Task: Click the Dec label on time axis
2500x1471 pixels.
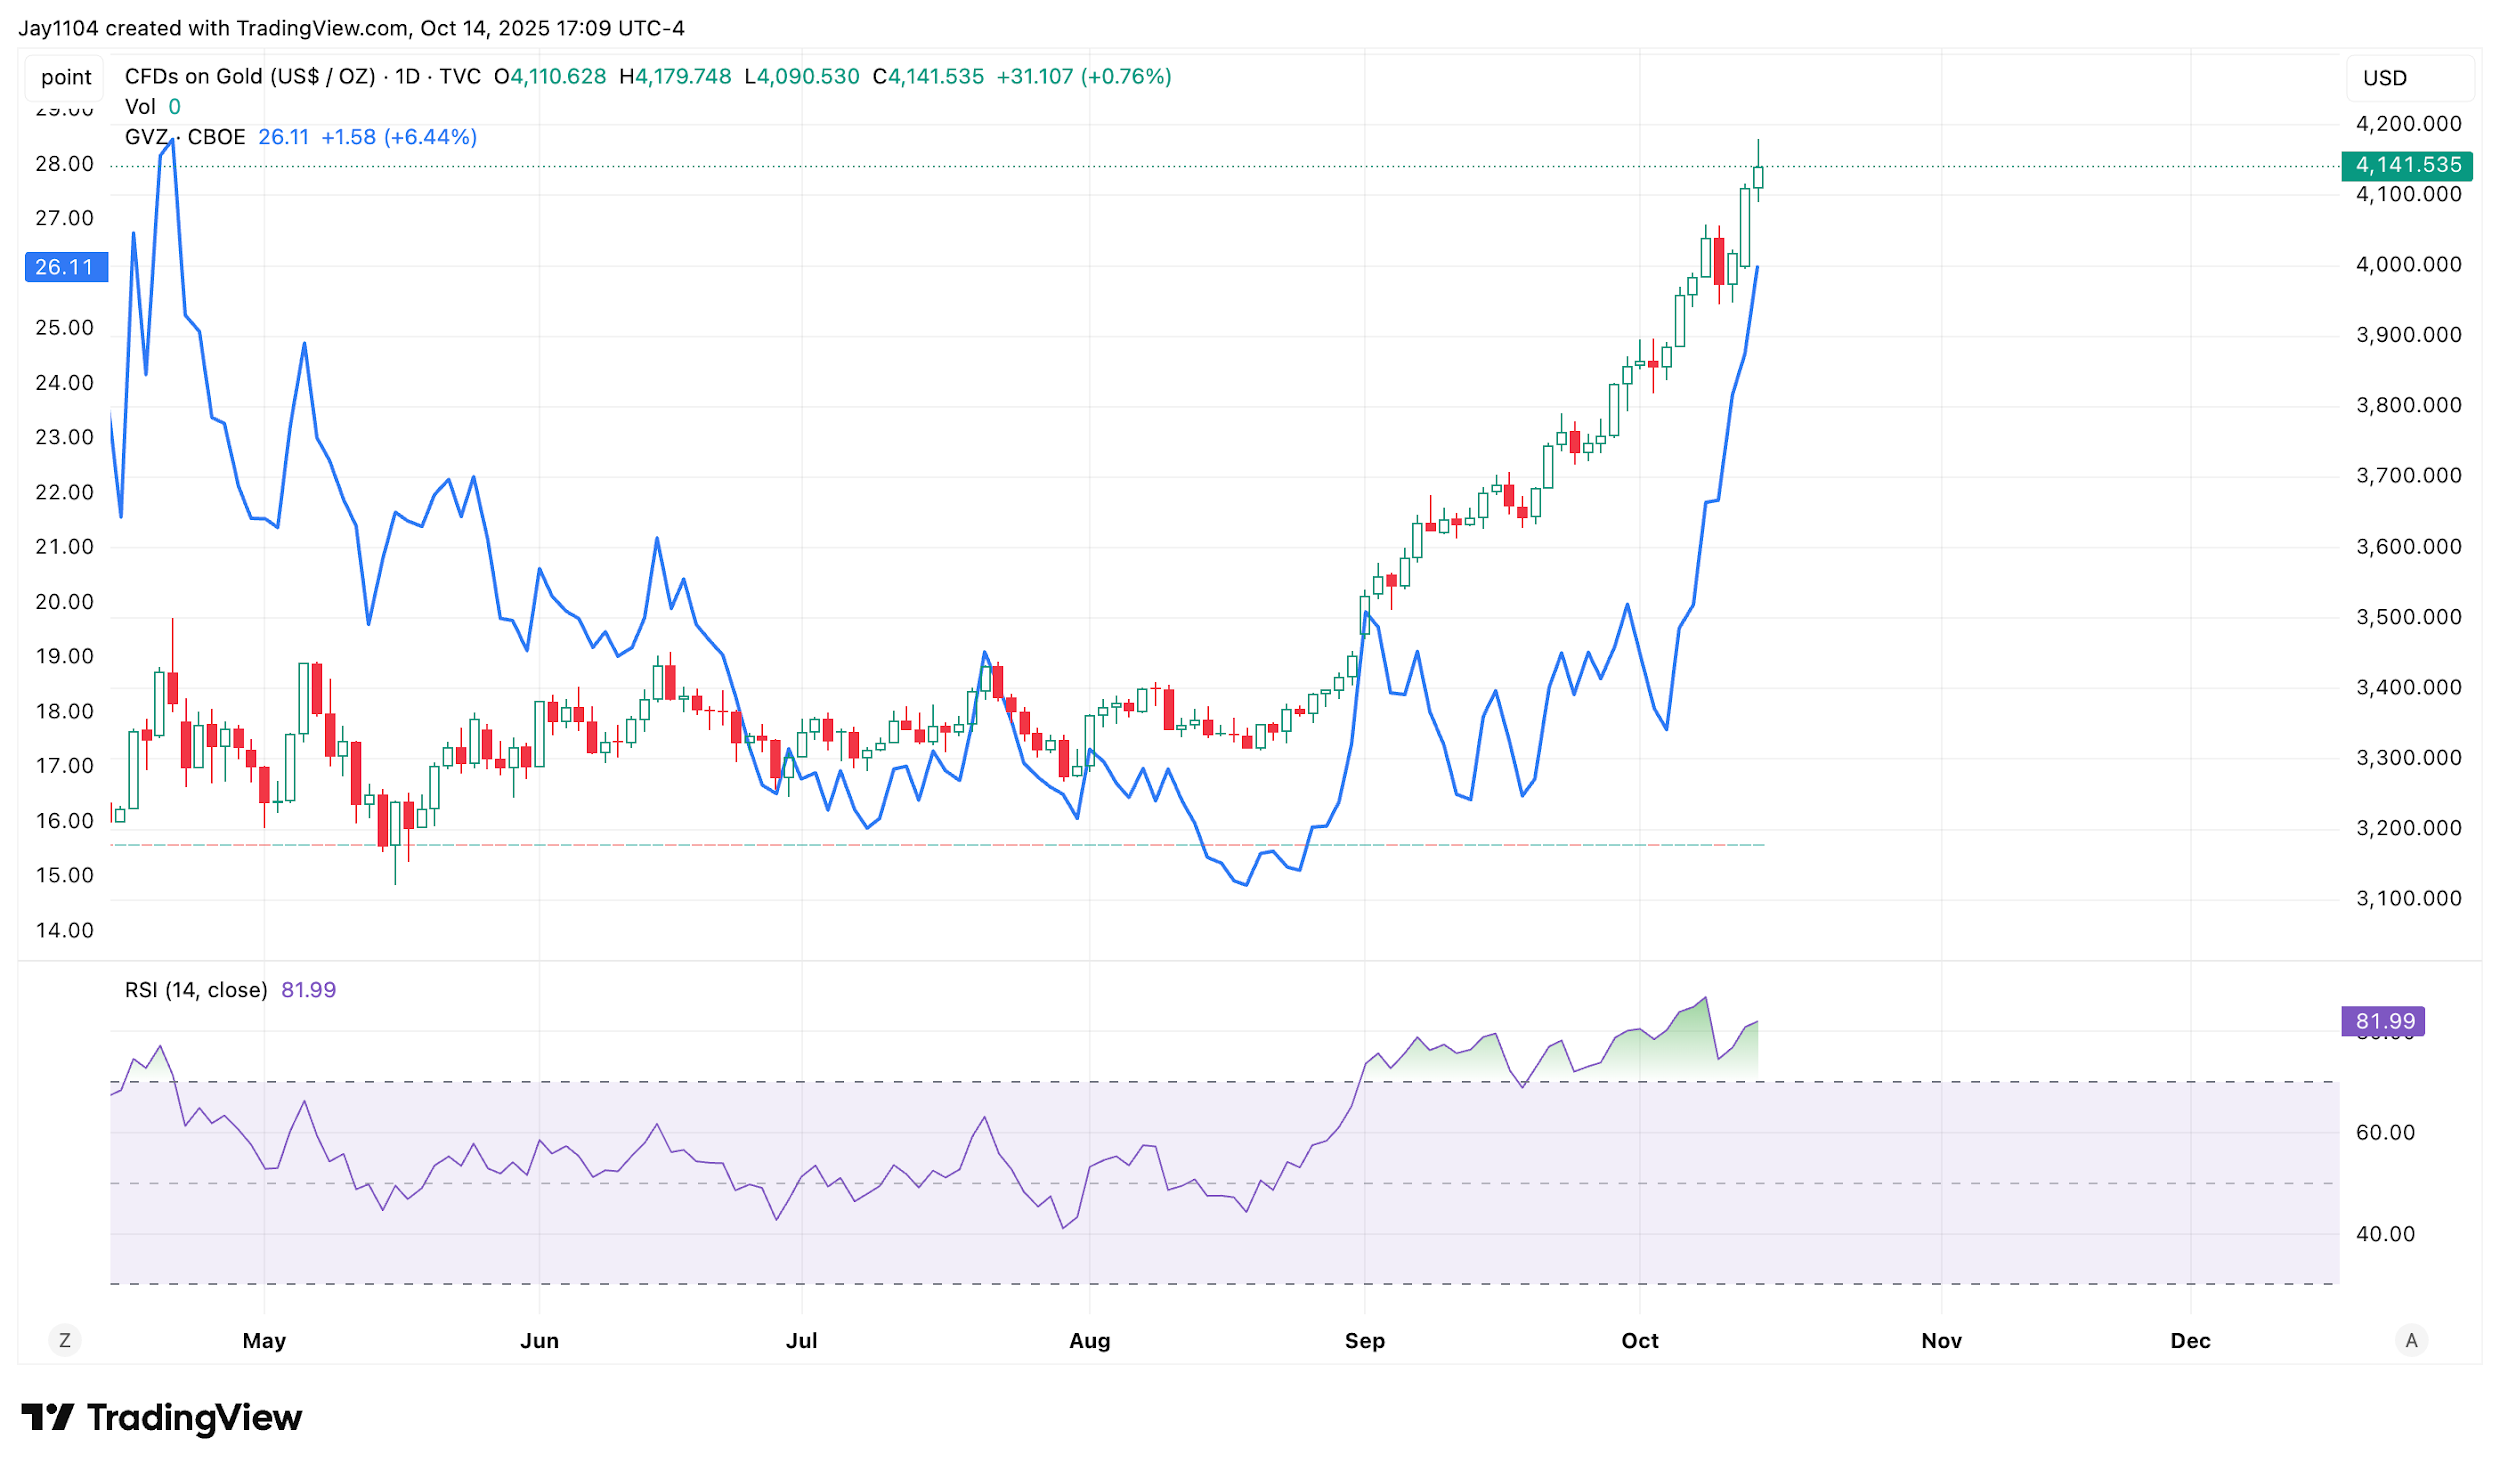Action: (2189, 1341)
